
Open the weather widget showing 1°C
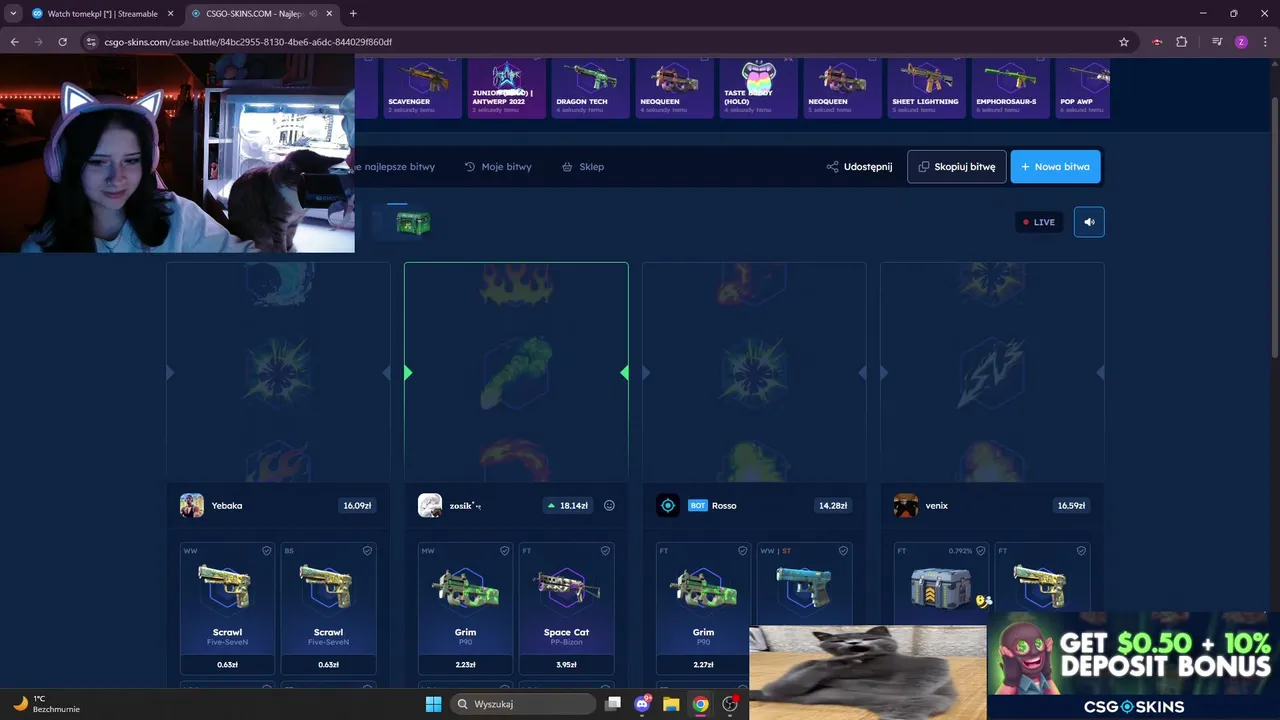tap(47, 704)
